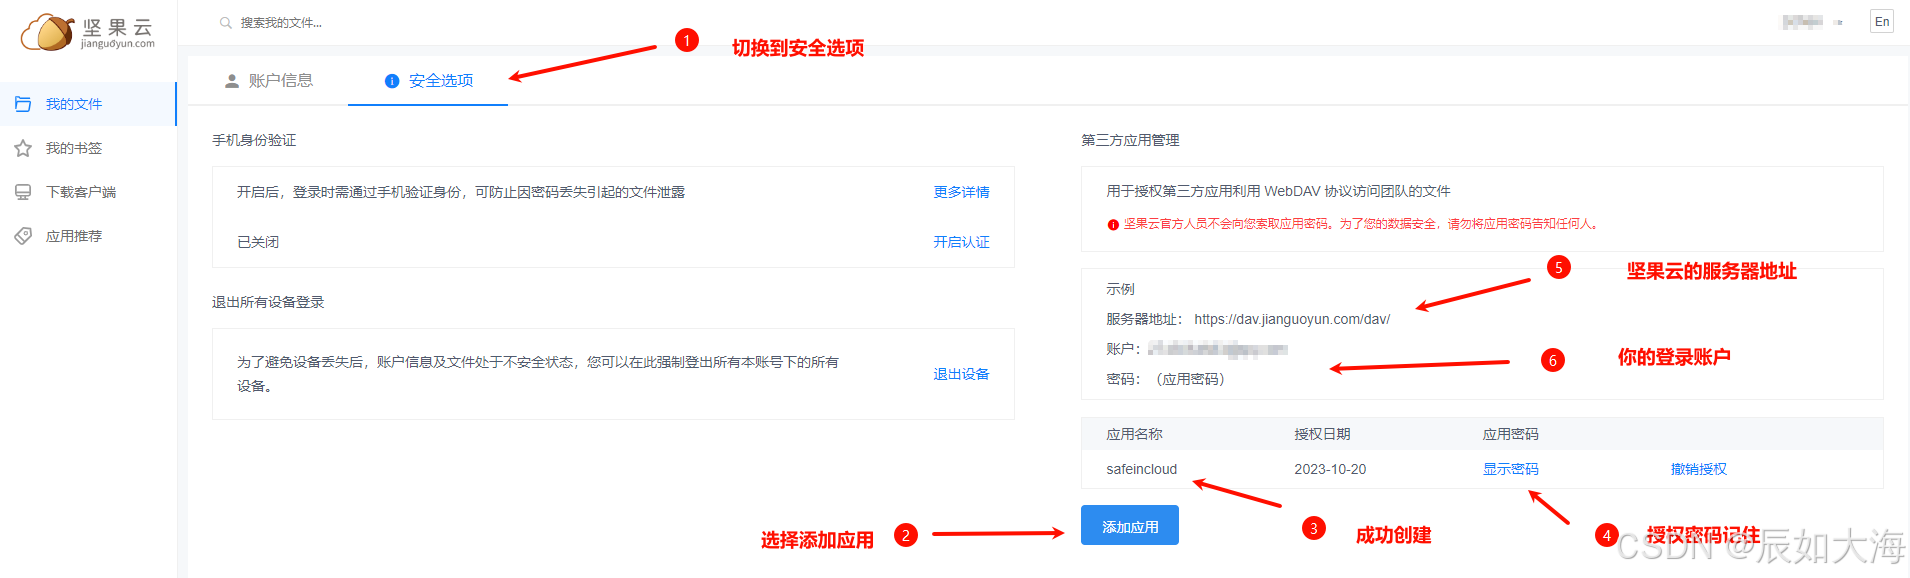Switch to the 安全选项 tab
Screen dimensions: 1910x578
coord(428,81)
